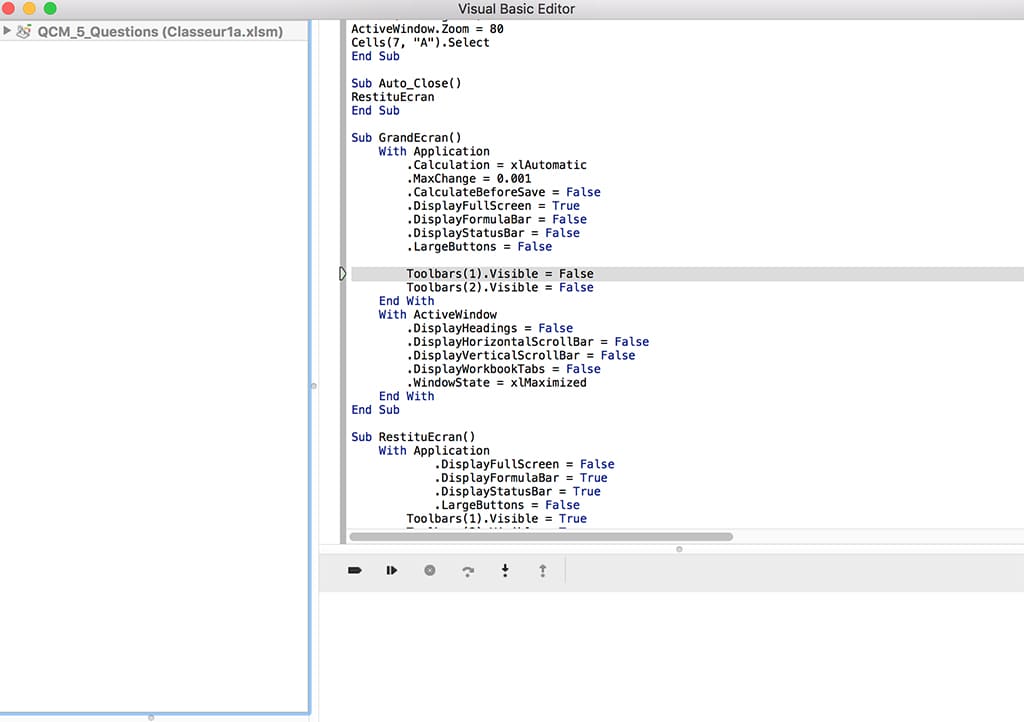Viewport: 1024px width, 722px height.
Task: Click the horizontal scrollbar of the code pane
Action: [x=540, y=537]
